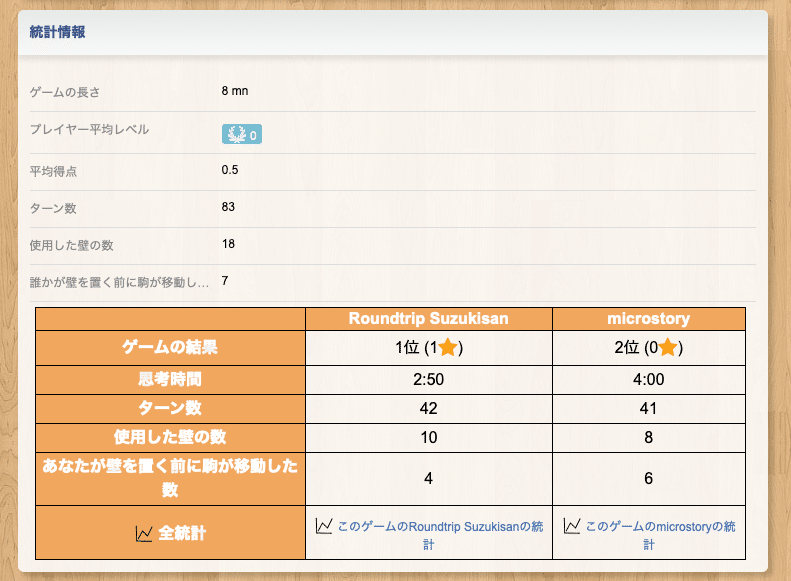
Task: Click the player average level laurel badge
Action: [x=242, y=134]
